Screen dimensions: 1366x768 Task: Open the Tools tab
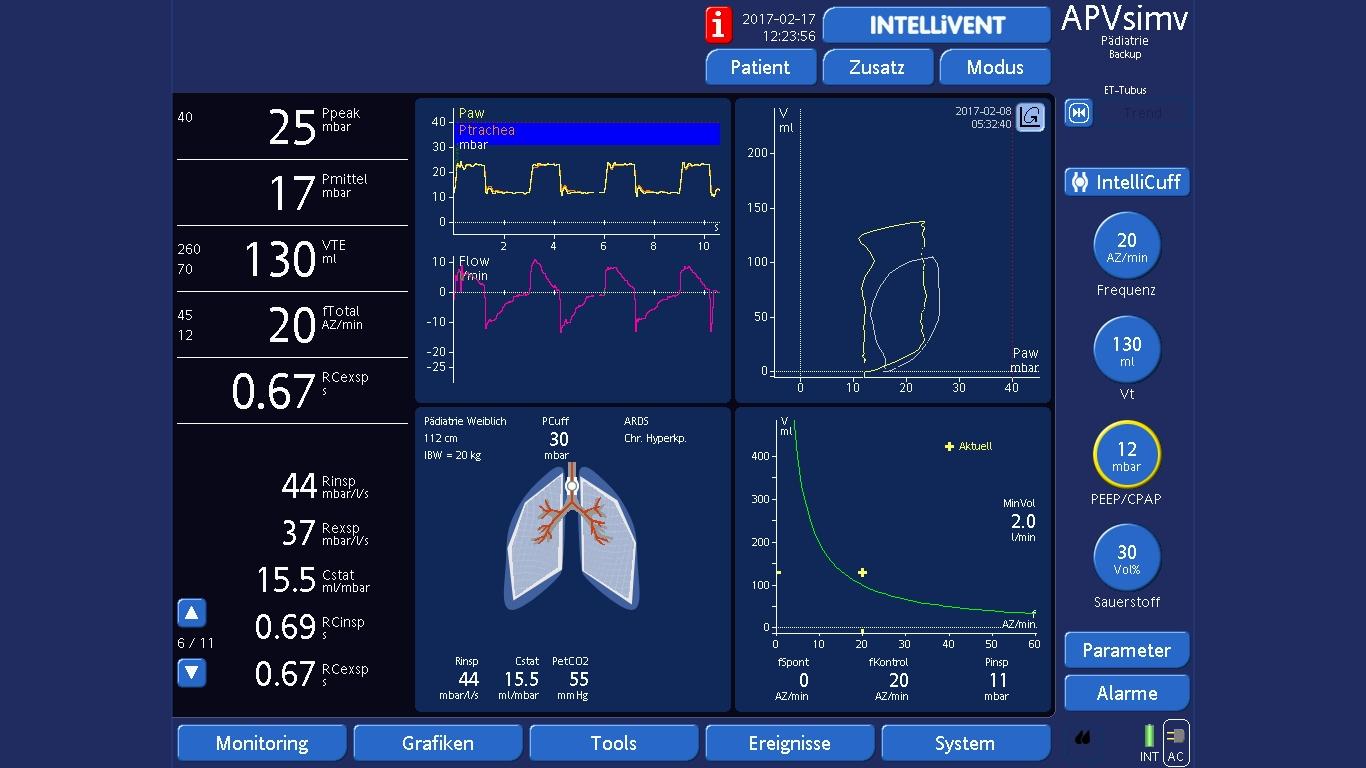(x=614, y=743)
